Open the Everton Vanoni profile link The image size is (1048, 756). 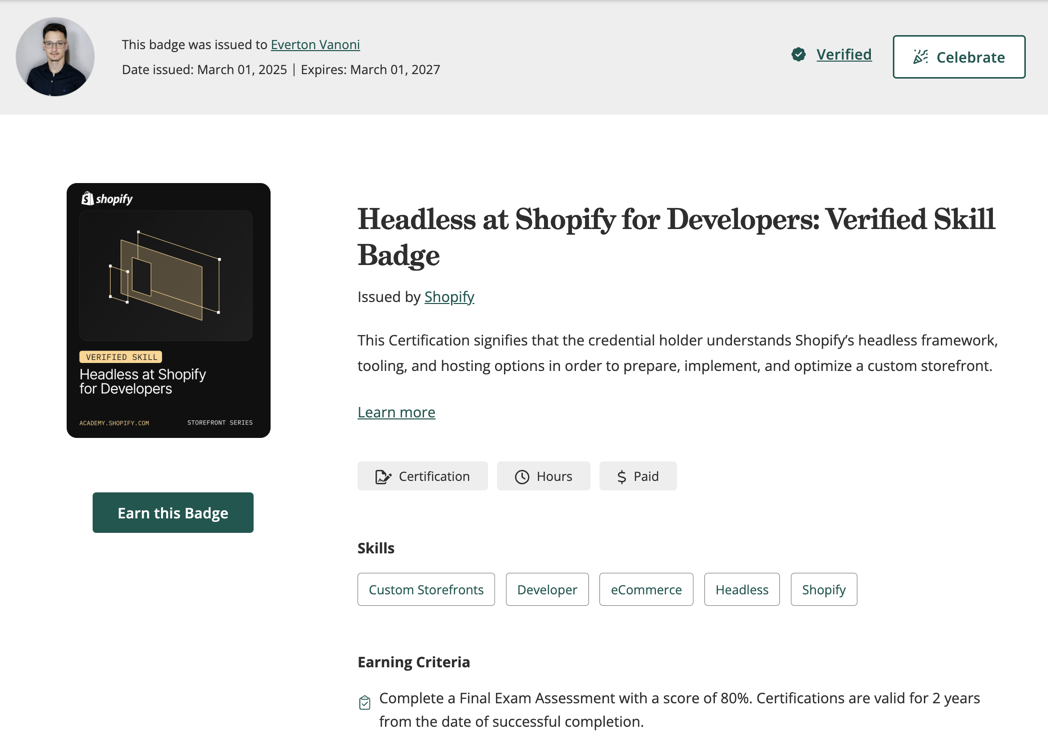click(315, 44)
